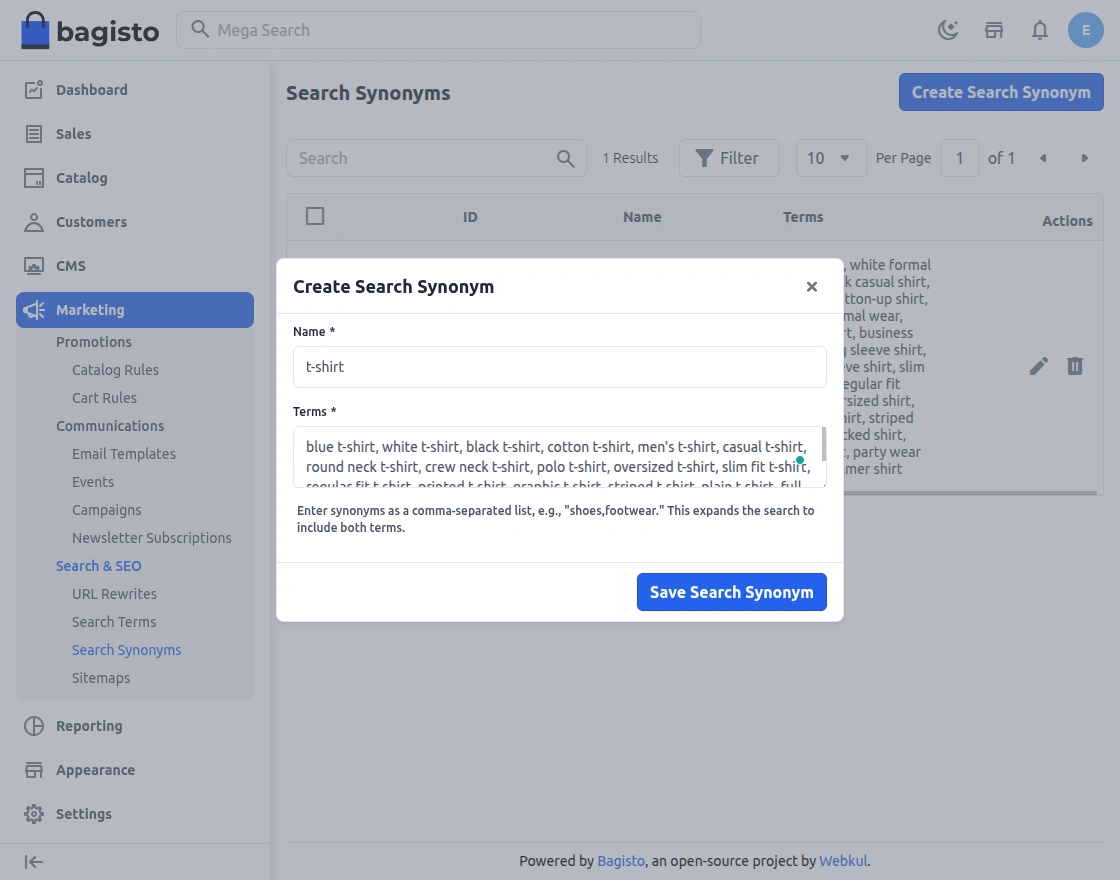1120x880 pixels.
Task: Follow the Bagisto footer link
Action: coord(620,861)
